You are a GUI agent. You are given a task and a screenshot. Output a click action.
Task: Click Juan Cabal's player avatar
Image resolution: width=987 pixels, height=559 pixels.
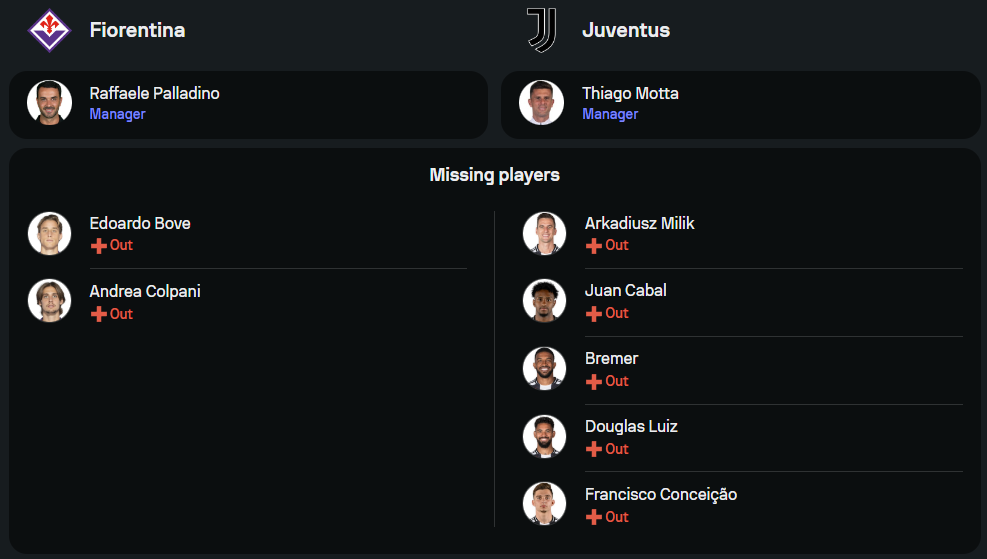(x=544, y=301)
